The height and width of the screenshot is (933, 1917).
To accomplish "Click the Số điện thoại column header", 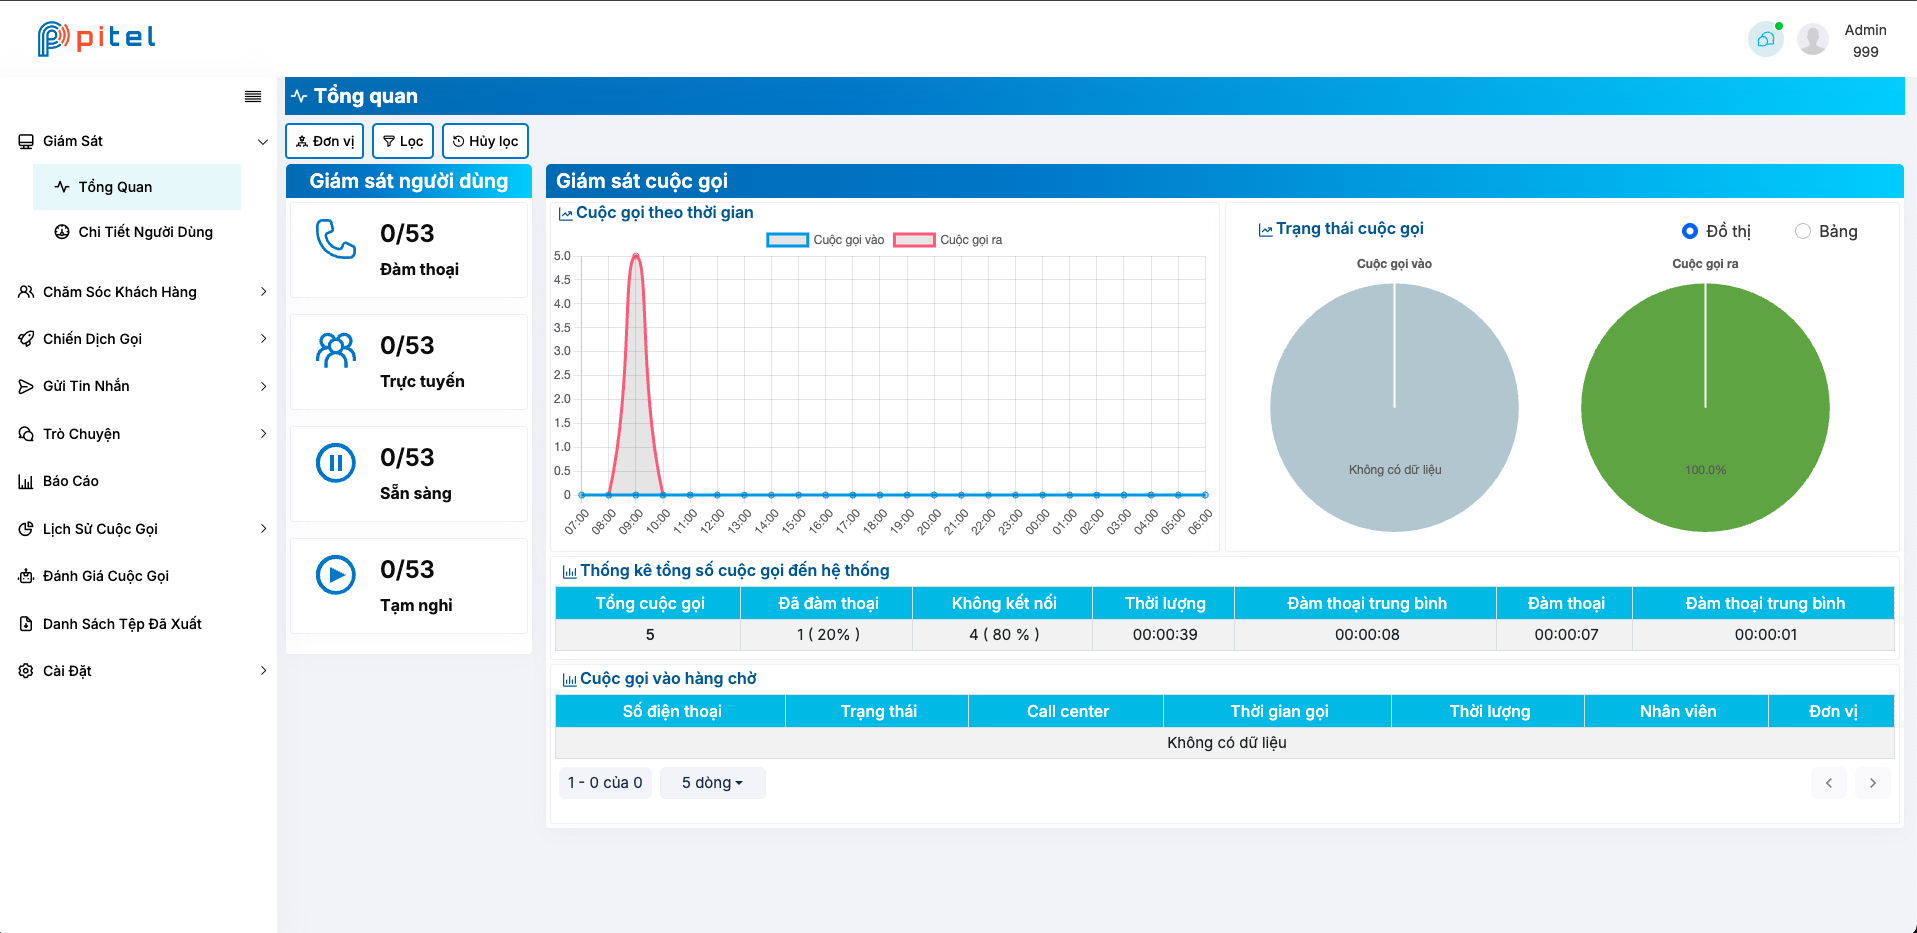I will (671, 711).
